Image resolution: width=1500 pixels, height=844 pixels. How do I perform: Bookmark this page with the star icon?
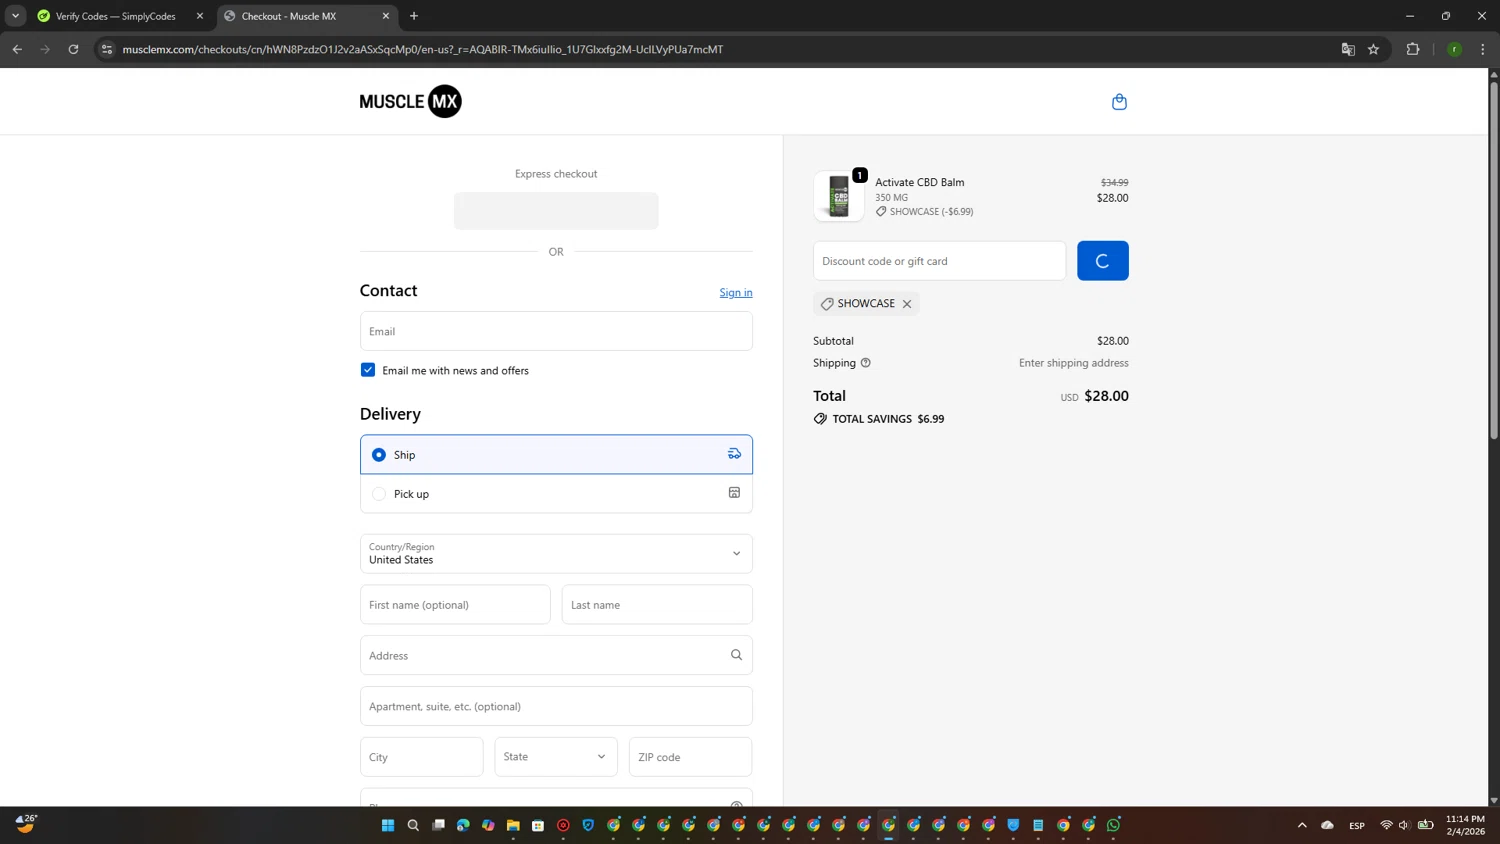click(x=1374, y=49)
